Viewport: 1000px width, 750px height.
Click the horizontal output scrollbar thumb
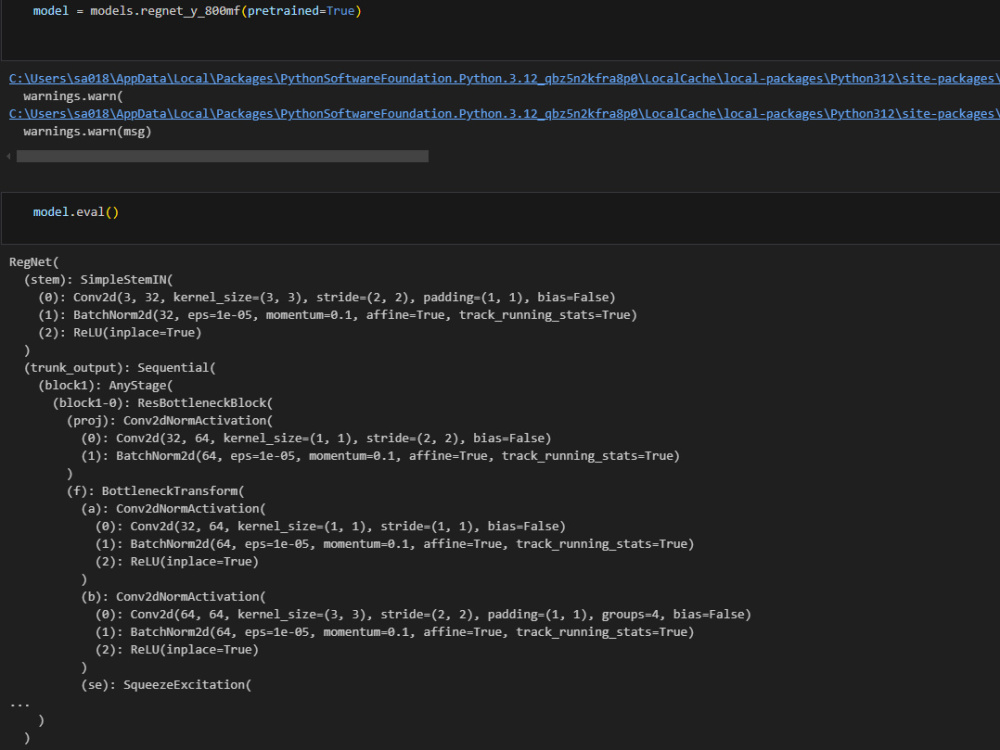click(223, 156)
